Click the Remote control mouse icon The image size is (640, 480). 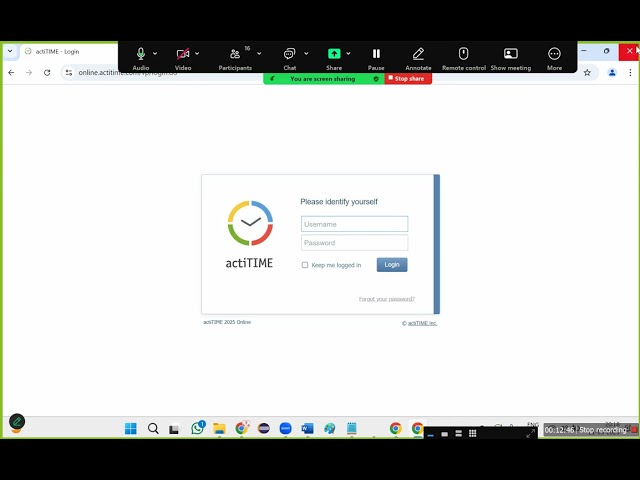pos(463,53)
